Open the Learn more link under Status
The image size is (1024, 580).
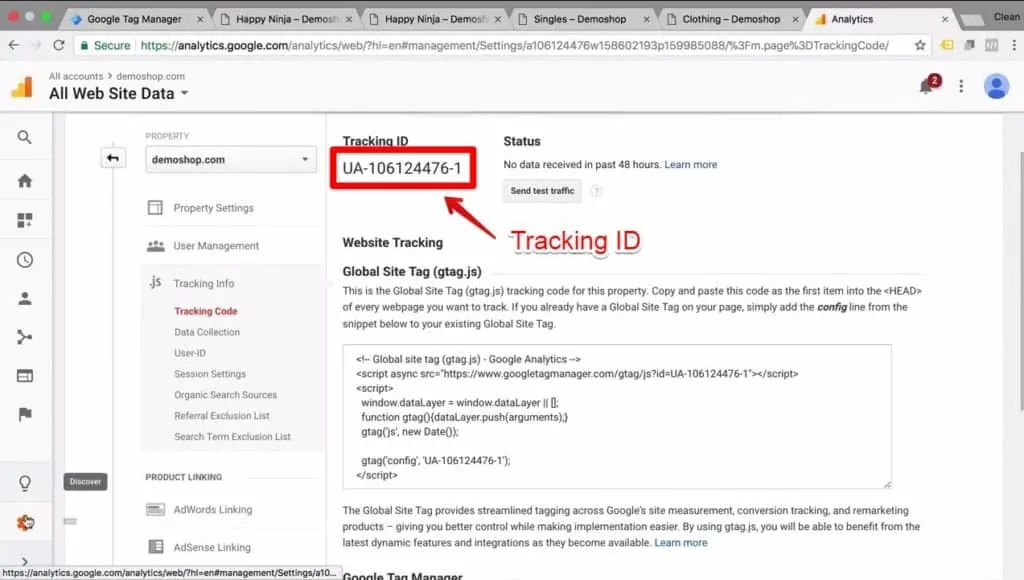pyautogui.click(x=690, y=164)
